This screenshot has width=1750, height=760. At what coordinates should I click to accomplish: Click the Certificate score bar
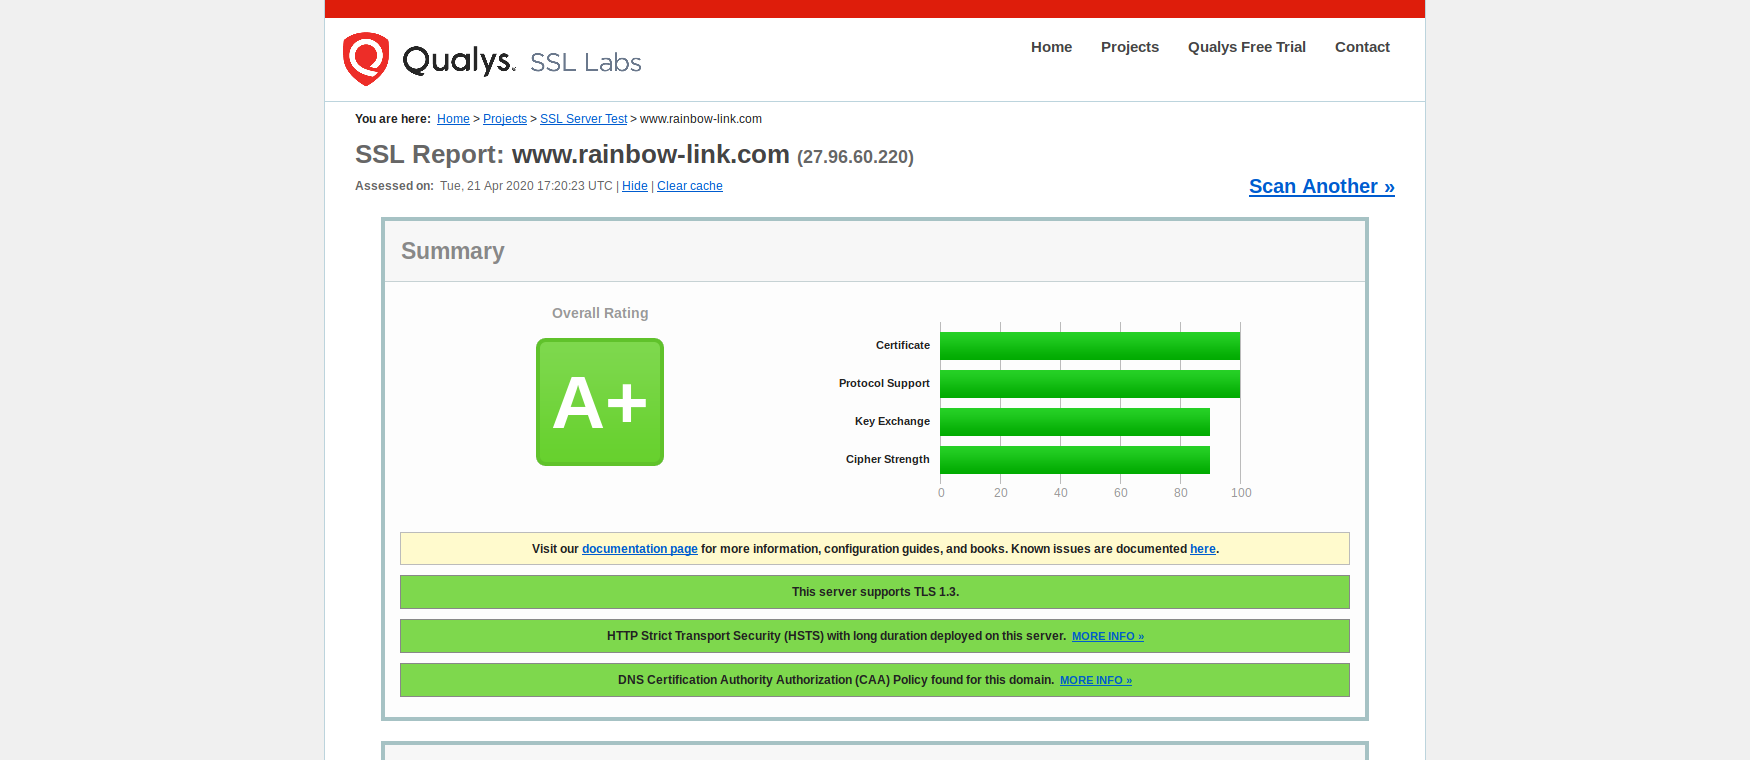[x=1090, y=346]
